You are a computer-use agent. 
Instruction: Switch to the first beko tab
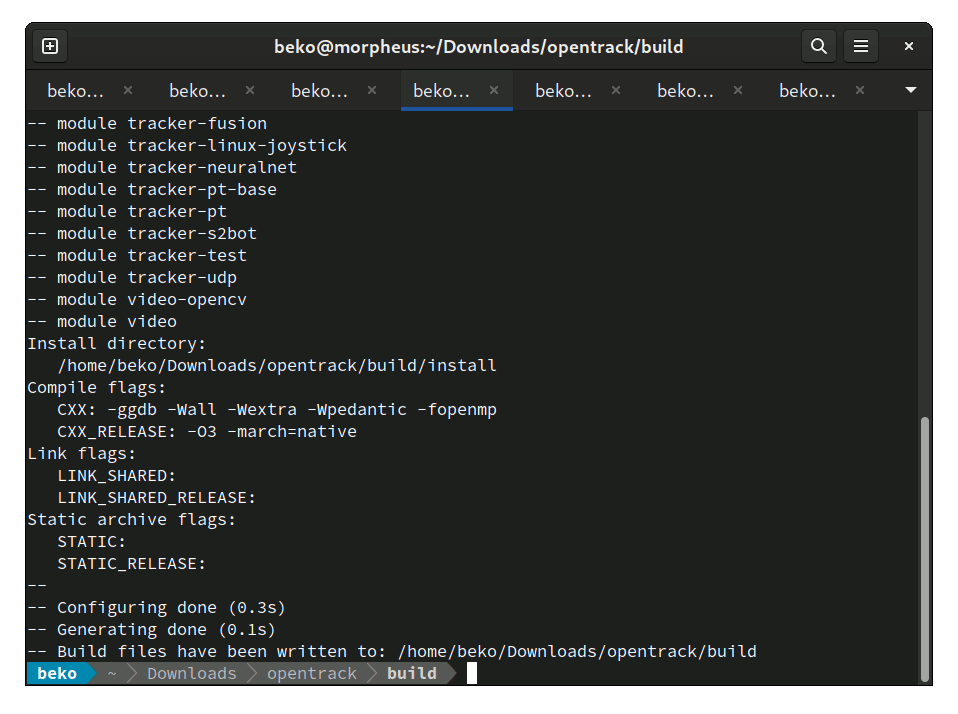click(75, 91)
